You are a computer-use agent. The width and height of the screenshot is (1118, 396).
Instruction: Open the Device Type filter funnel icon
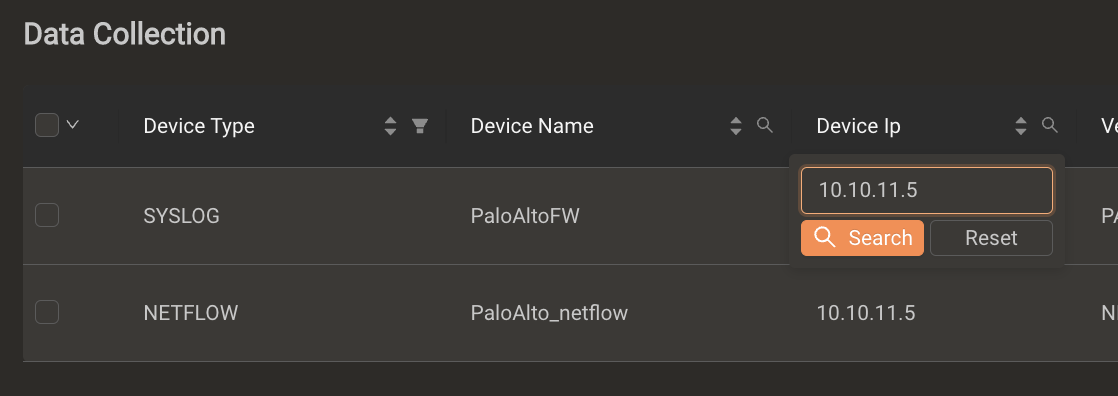(420, 126)
